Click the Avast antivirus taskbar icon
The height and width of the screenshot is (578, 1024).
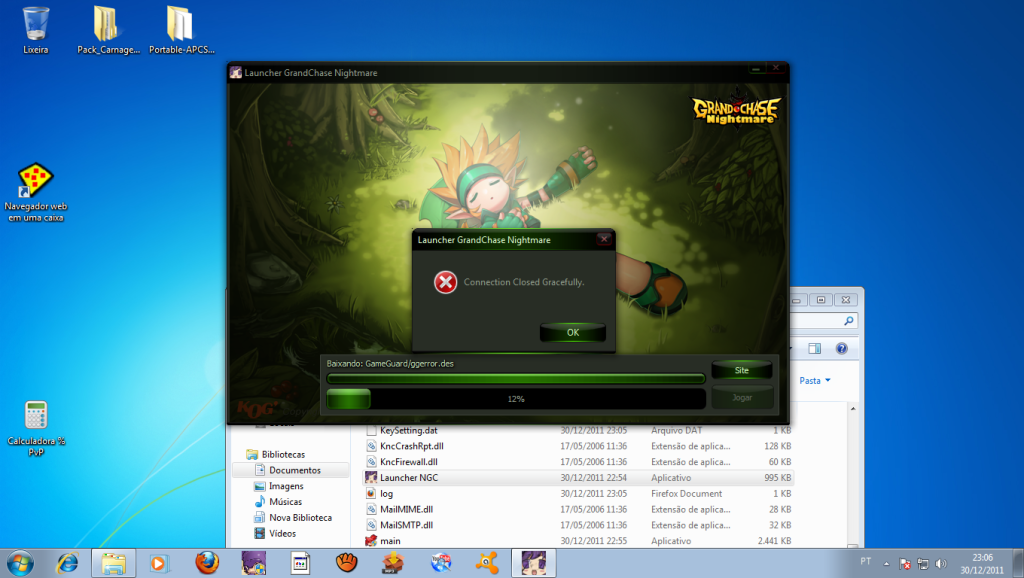487,562
